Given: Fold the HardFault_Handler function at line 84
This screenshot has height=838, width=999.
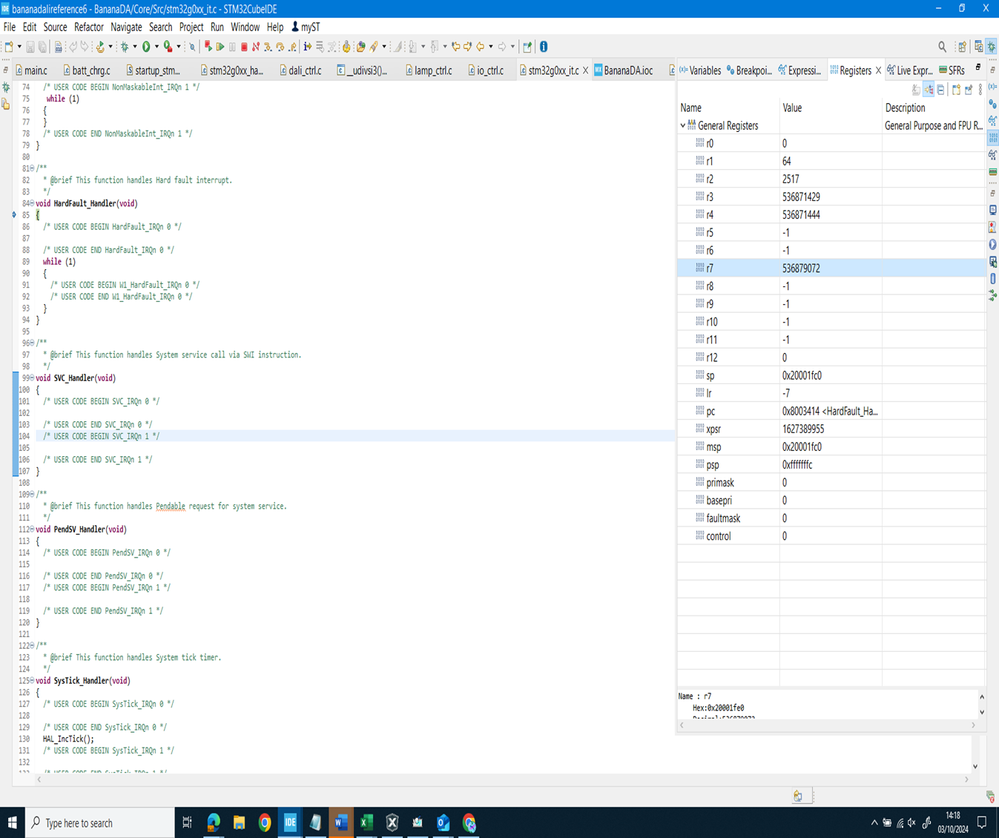Looking at the screenshot, I should [32, 203].
